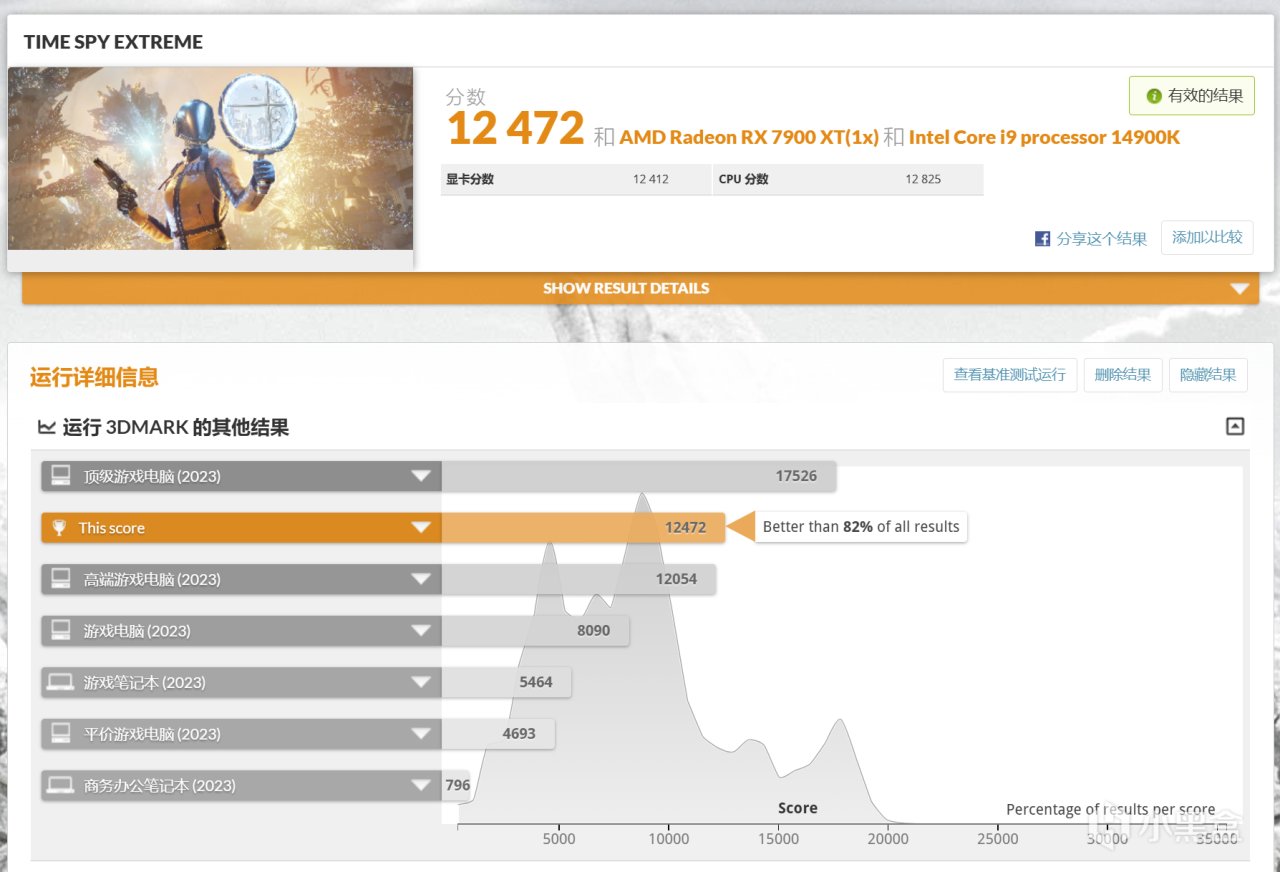Click the trophy icon beside This score
This screenshot has width=1280, height=872.
pyautogui.click(x=60, y=528)
